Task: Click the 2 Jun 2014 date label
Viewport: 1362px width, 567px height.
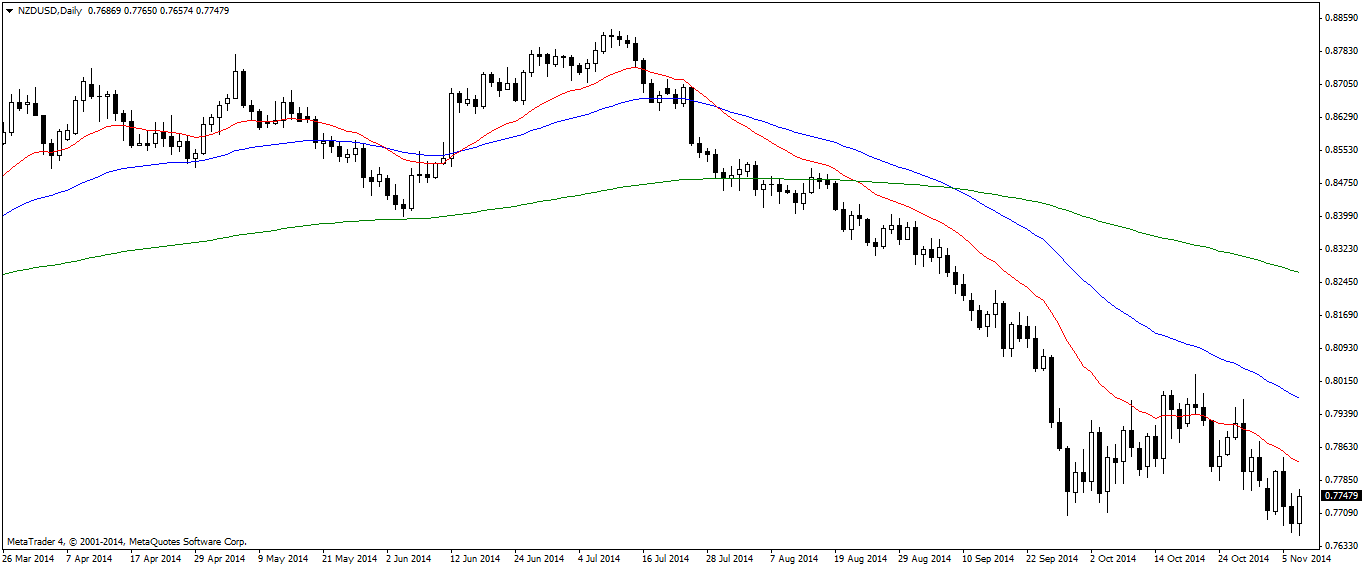Action: [409, 559]
